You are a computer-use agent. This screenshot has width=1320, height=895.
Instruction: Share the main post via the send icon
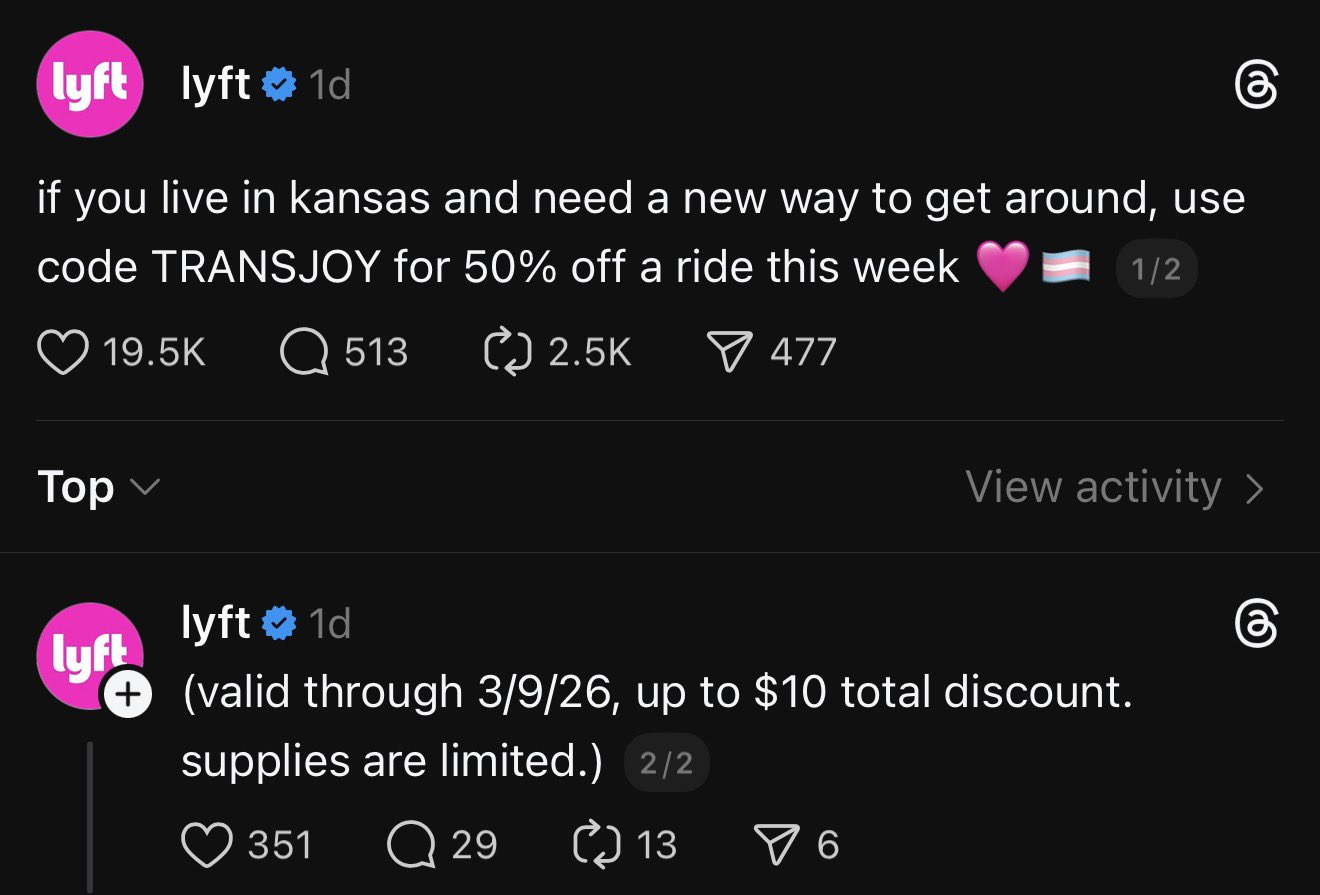tap(731, 351)
